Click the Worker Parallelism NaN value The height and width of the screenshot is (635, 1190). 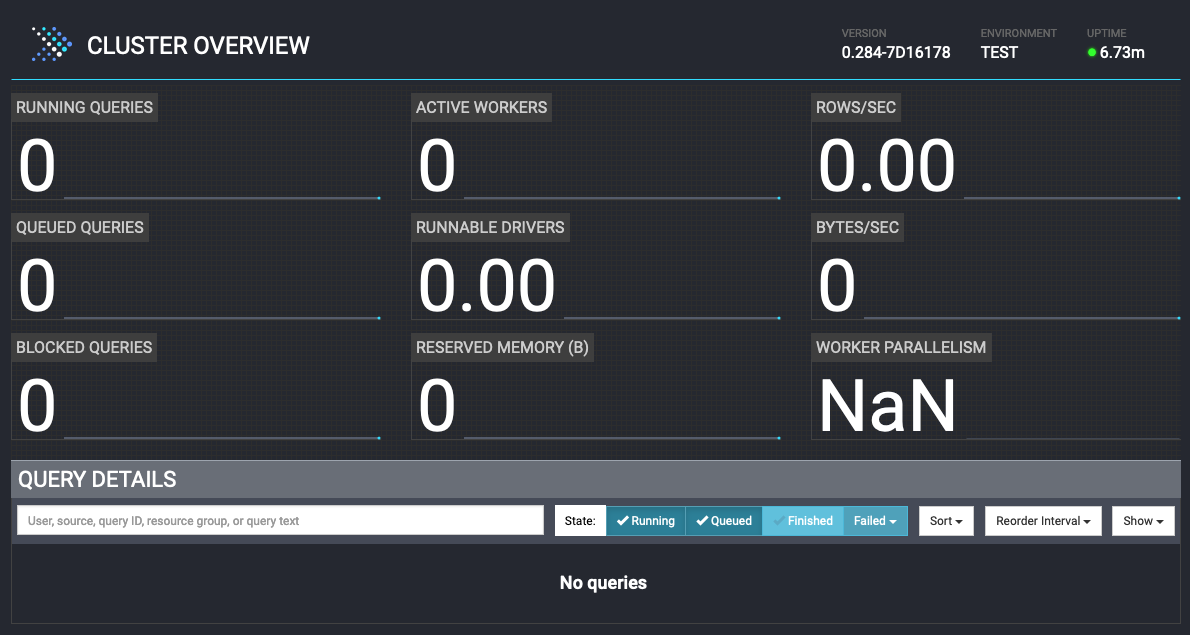point(887,406)
